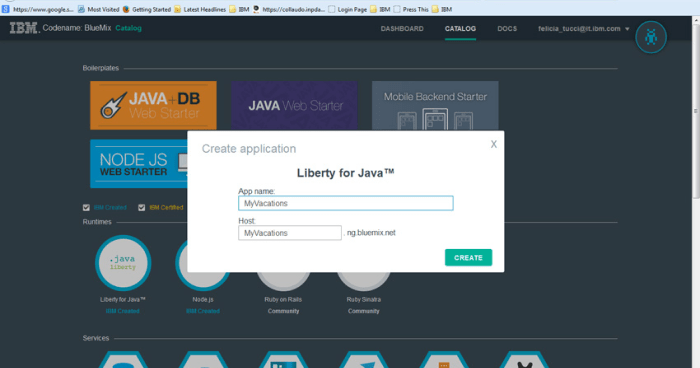The image size is (700, 368).
Task: Open the google bookmark in the toolbar
Action: point(38,9)
